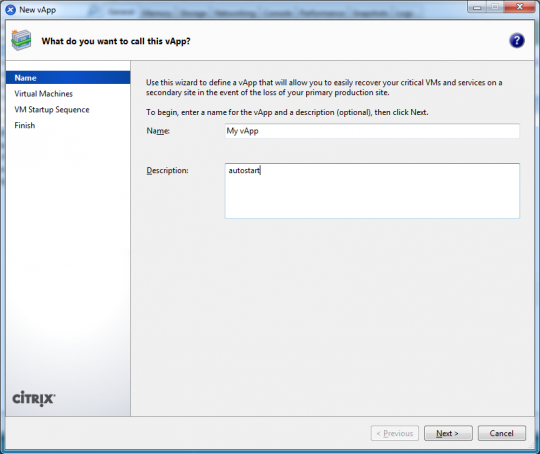The width and height of the screenshot is (540, 454).
Task: Maximize the New vApp dialog window
Action: (x=495, y=7)
